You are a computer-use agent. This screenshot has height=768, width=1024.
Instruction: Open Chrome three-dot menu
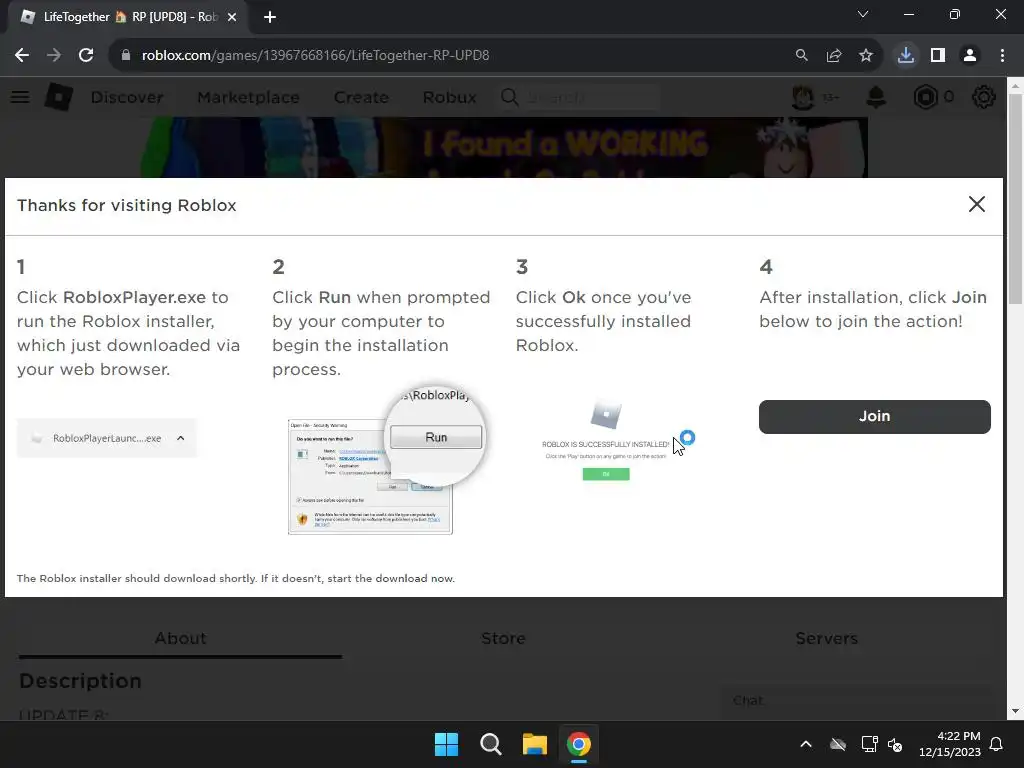point(1002,56)
